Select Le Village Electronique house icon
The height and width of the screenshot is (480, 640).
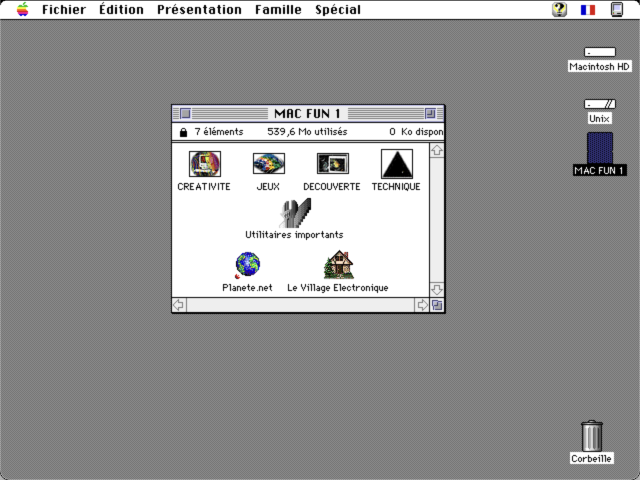(x=339, y=264)
